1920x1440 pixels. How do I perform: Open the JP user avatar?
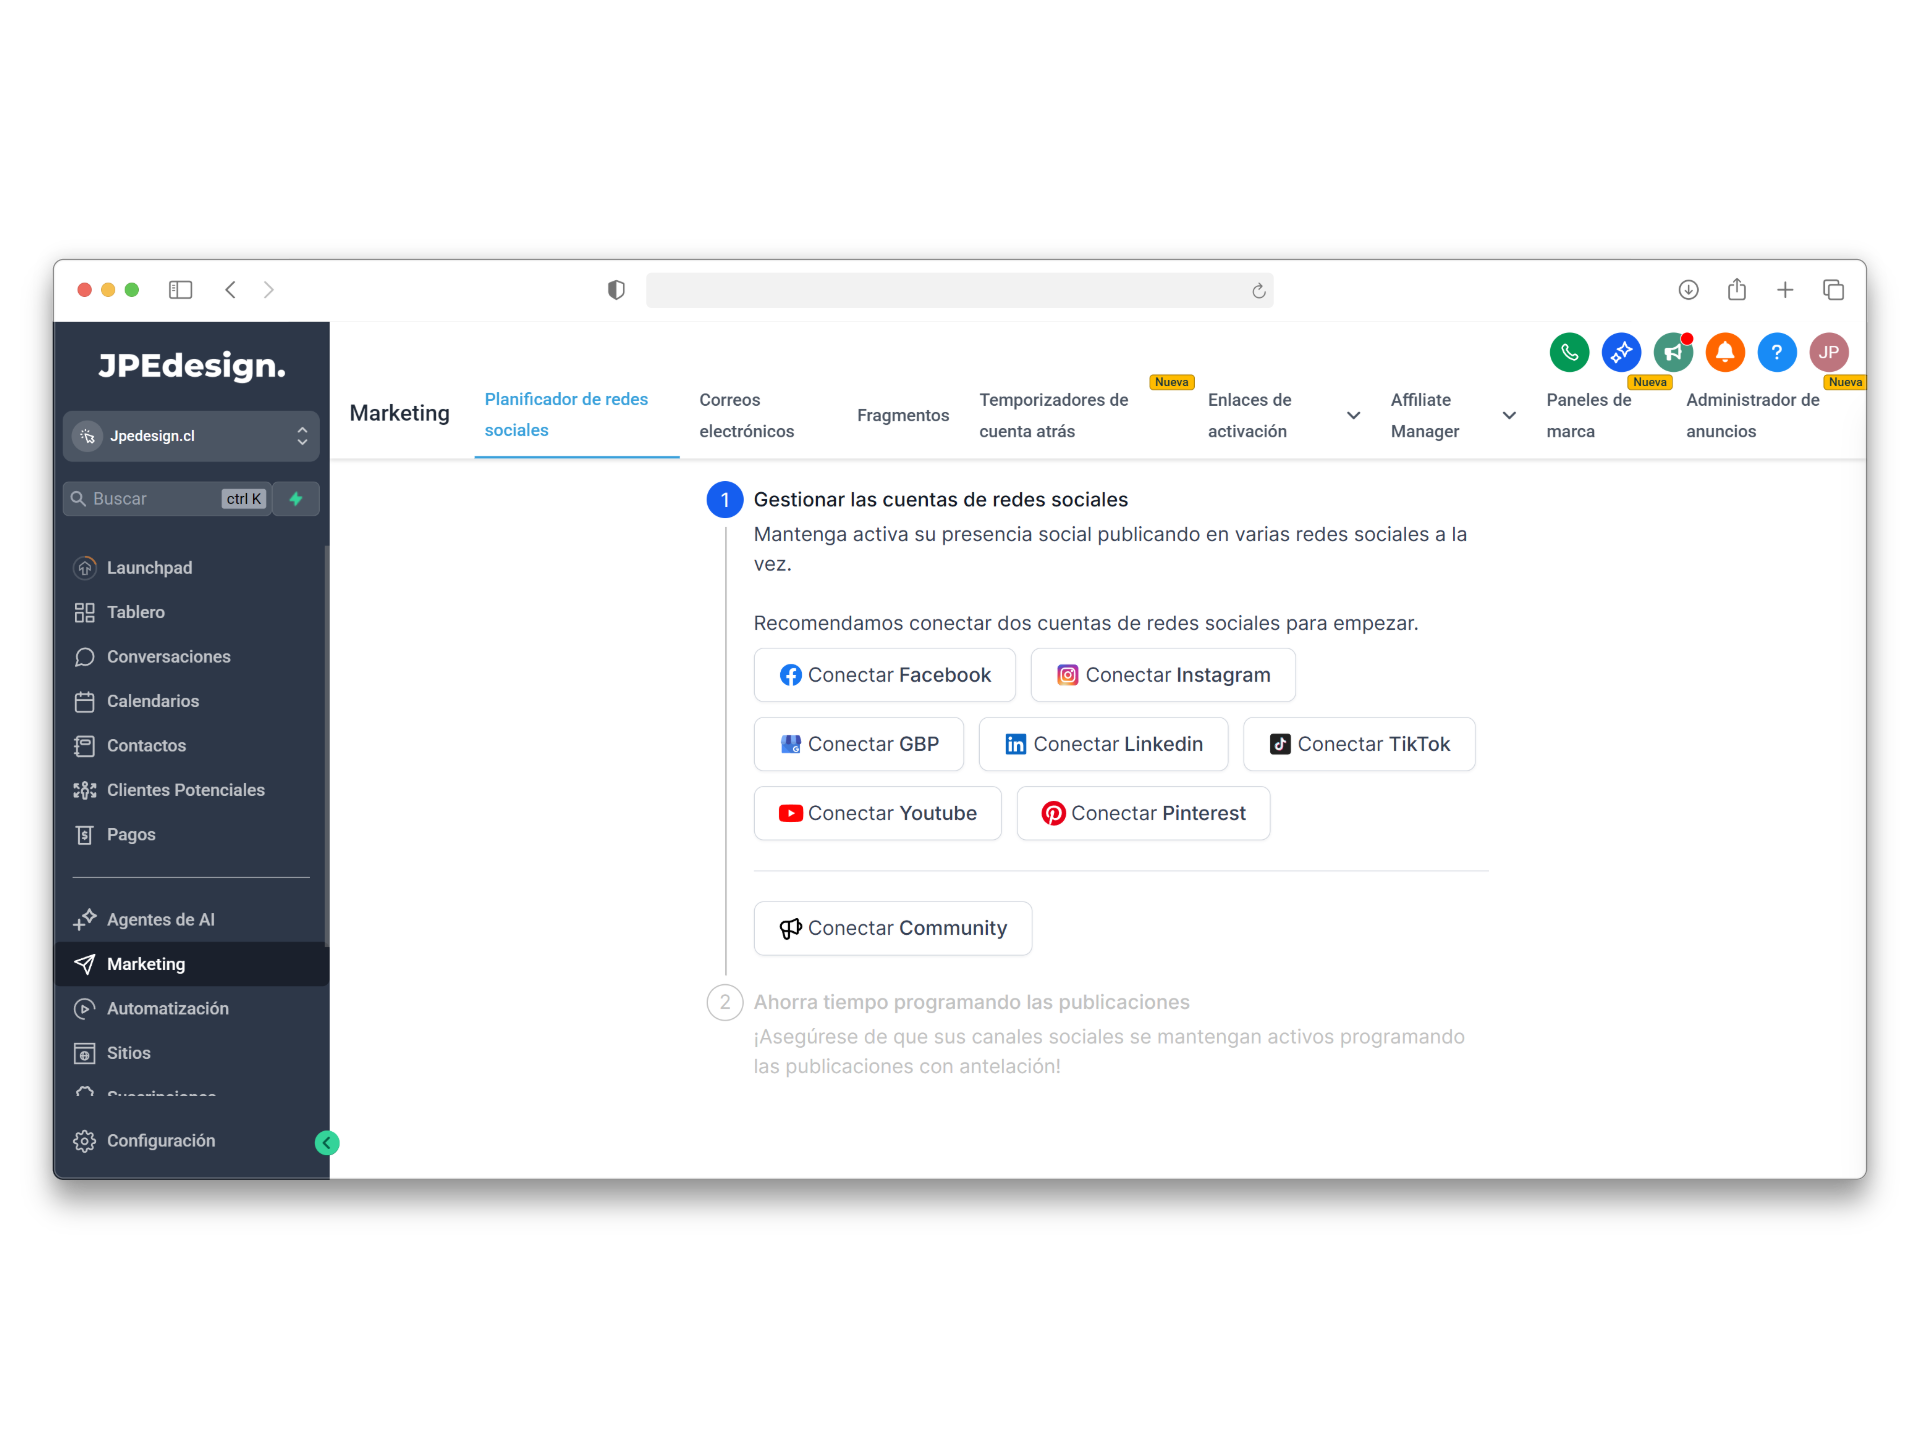pyautogui.click(x=1829, y=352)
